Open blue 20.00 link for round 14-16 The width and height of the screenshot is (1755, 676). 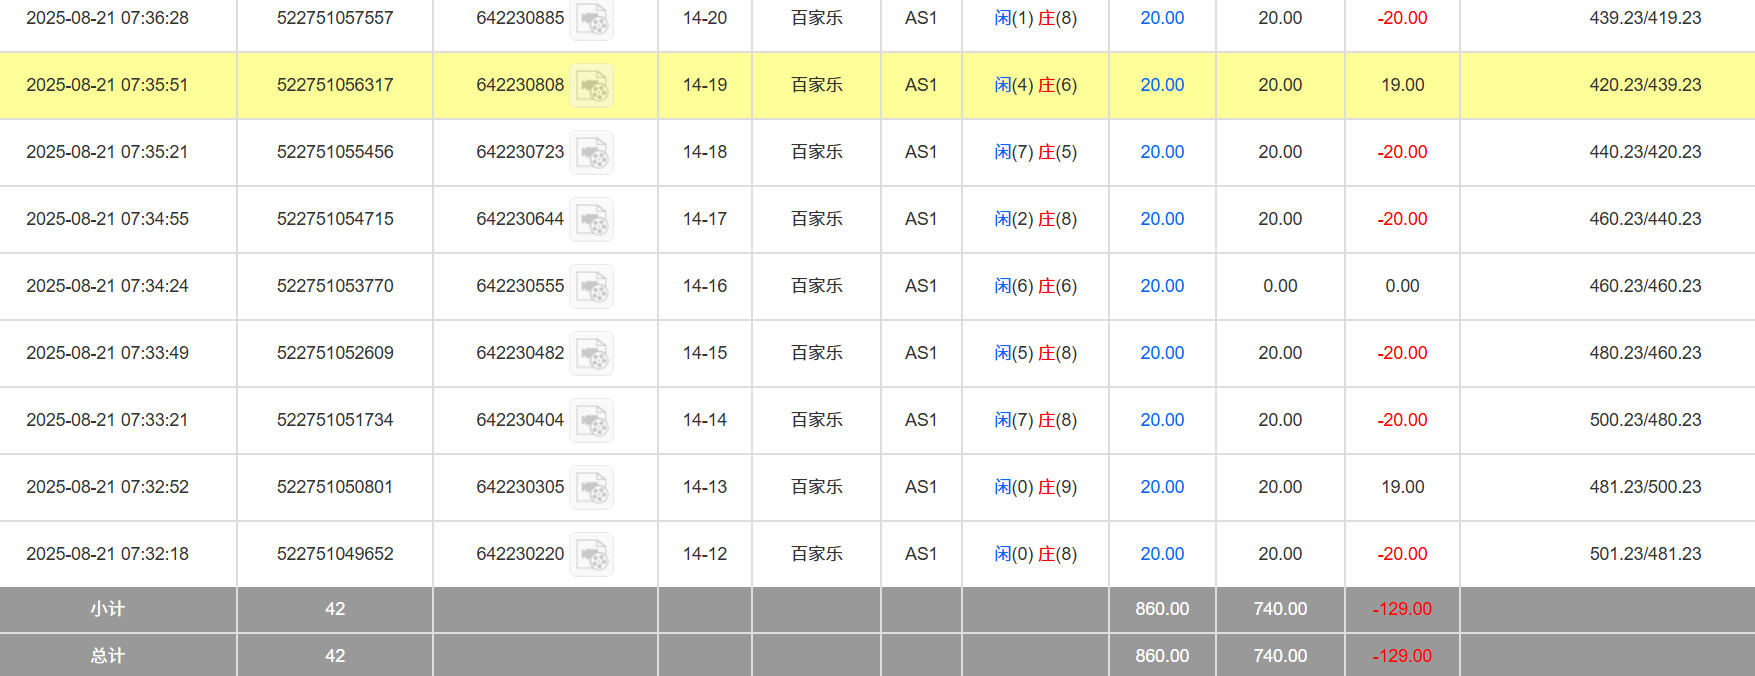point(1162,286)
